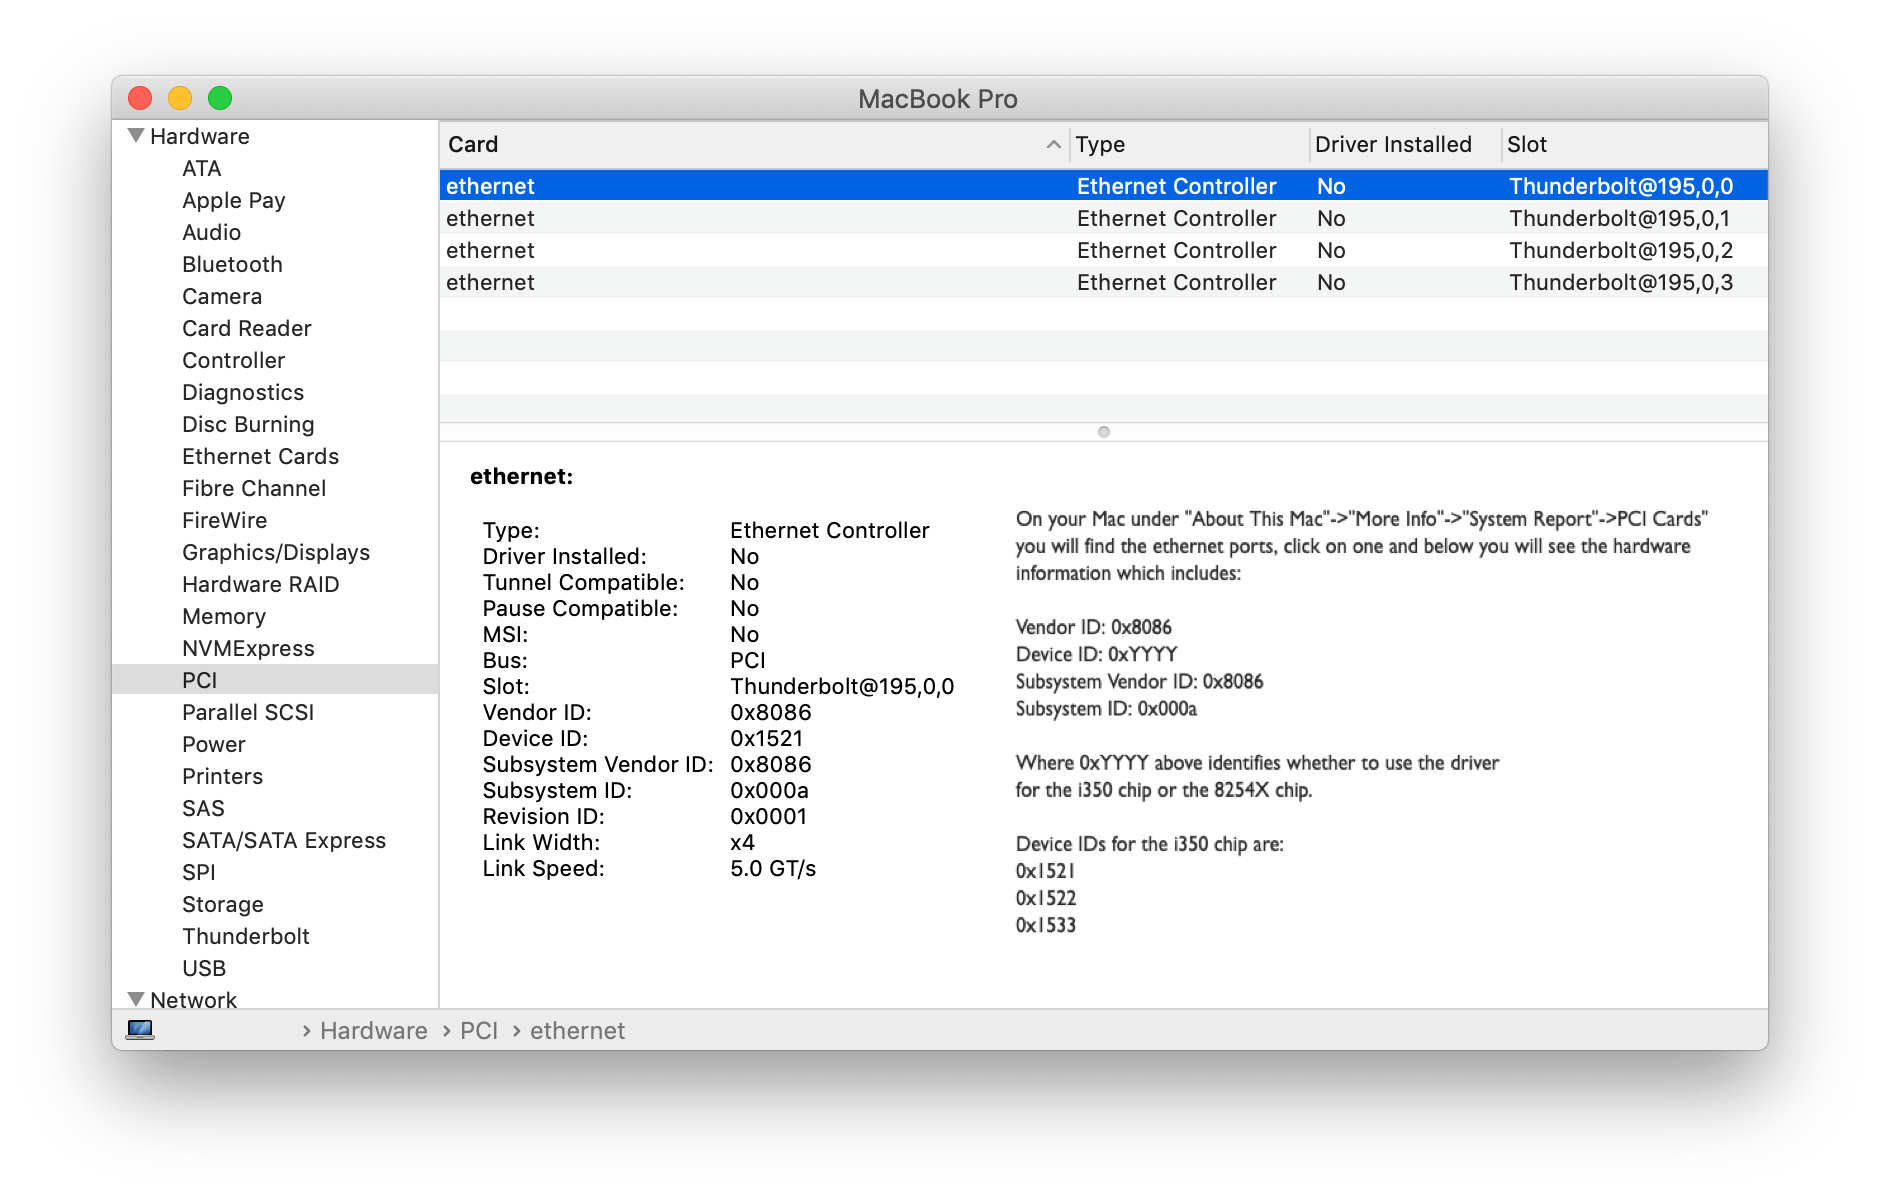Select ethernet row with slot Thunderbolt@195,0,3
Image resolution: width=1880 pixels, height=1198 pixels.
point(1103,282)
